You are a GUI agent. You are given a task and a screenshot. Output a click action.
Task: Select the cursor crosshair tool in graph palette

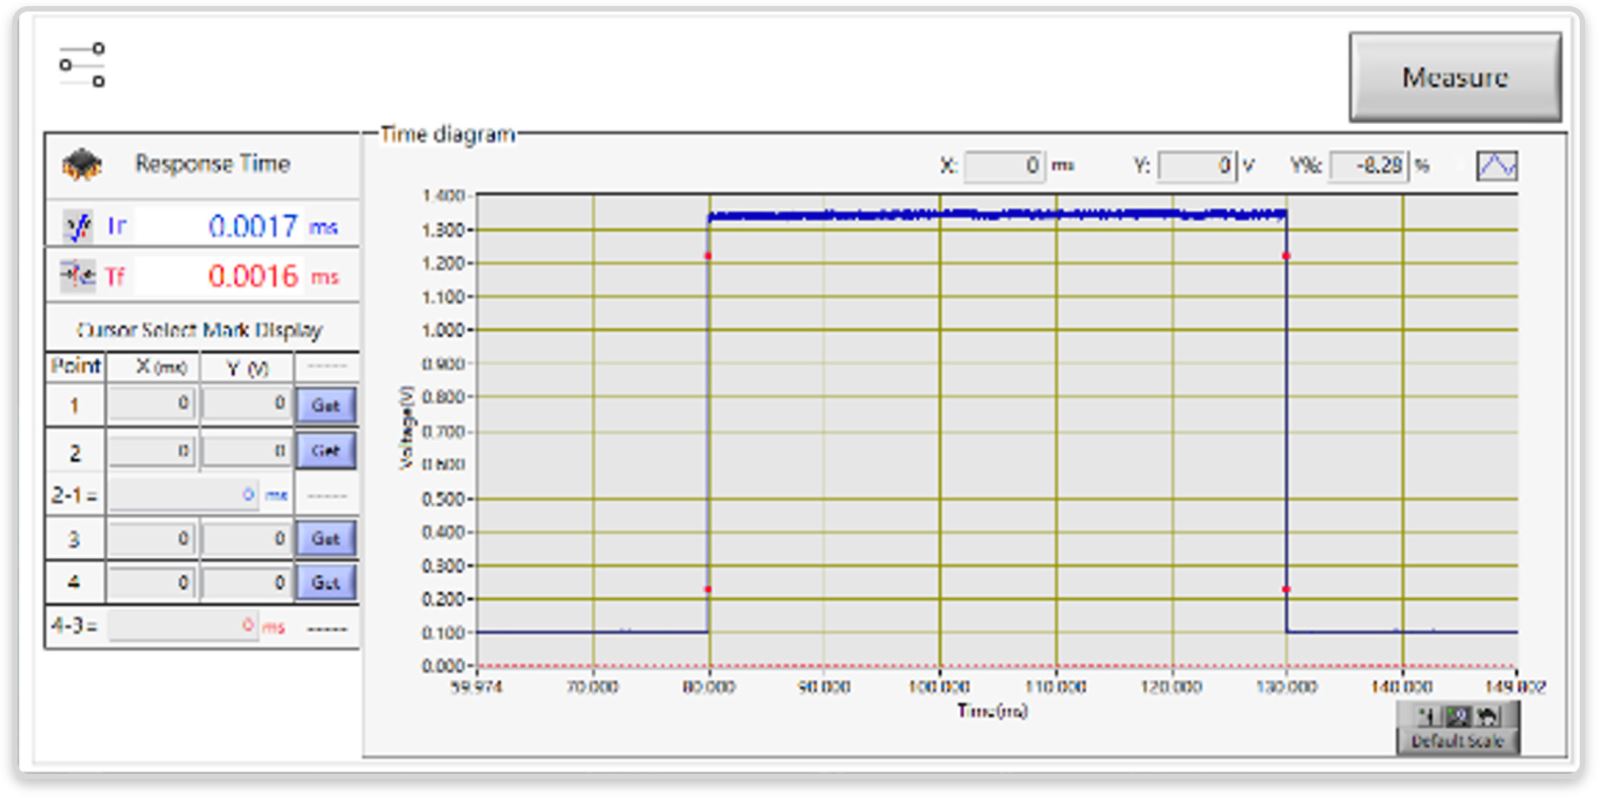(x=1427, y=716)
